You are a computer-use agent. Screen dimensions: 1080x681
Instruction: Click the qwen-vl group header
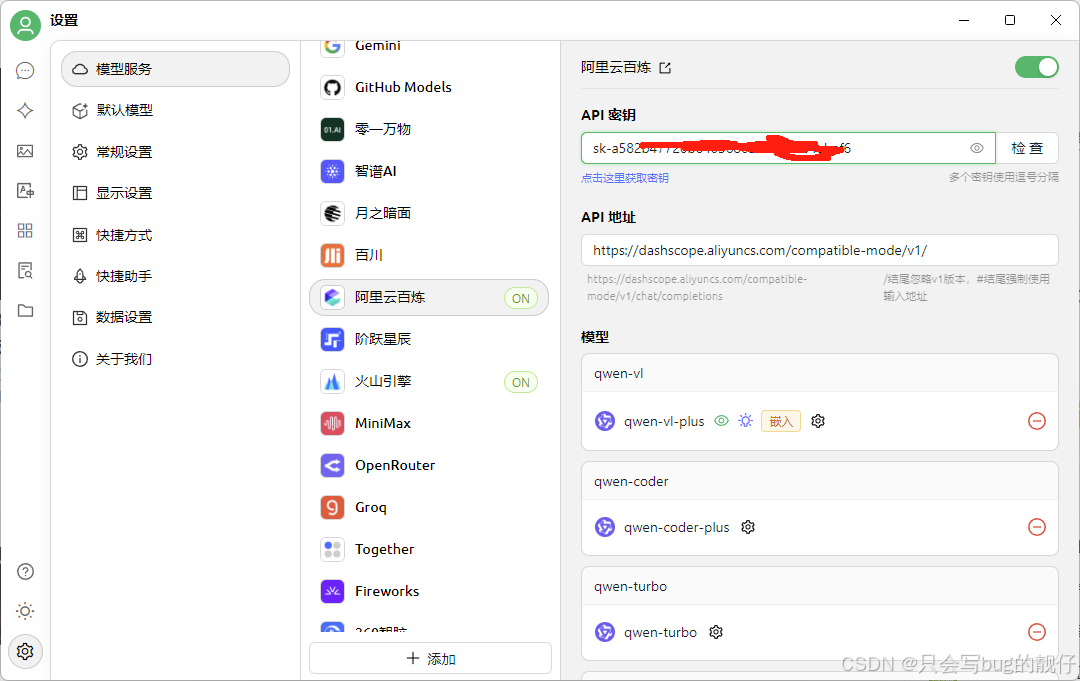820,373
